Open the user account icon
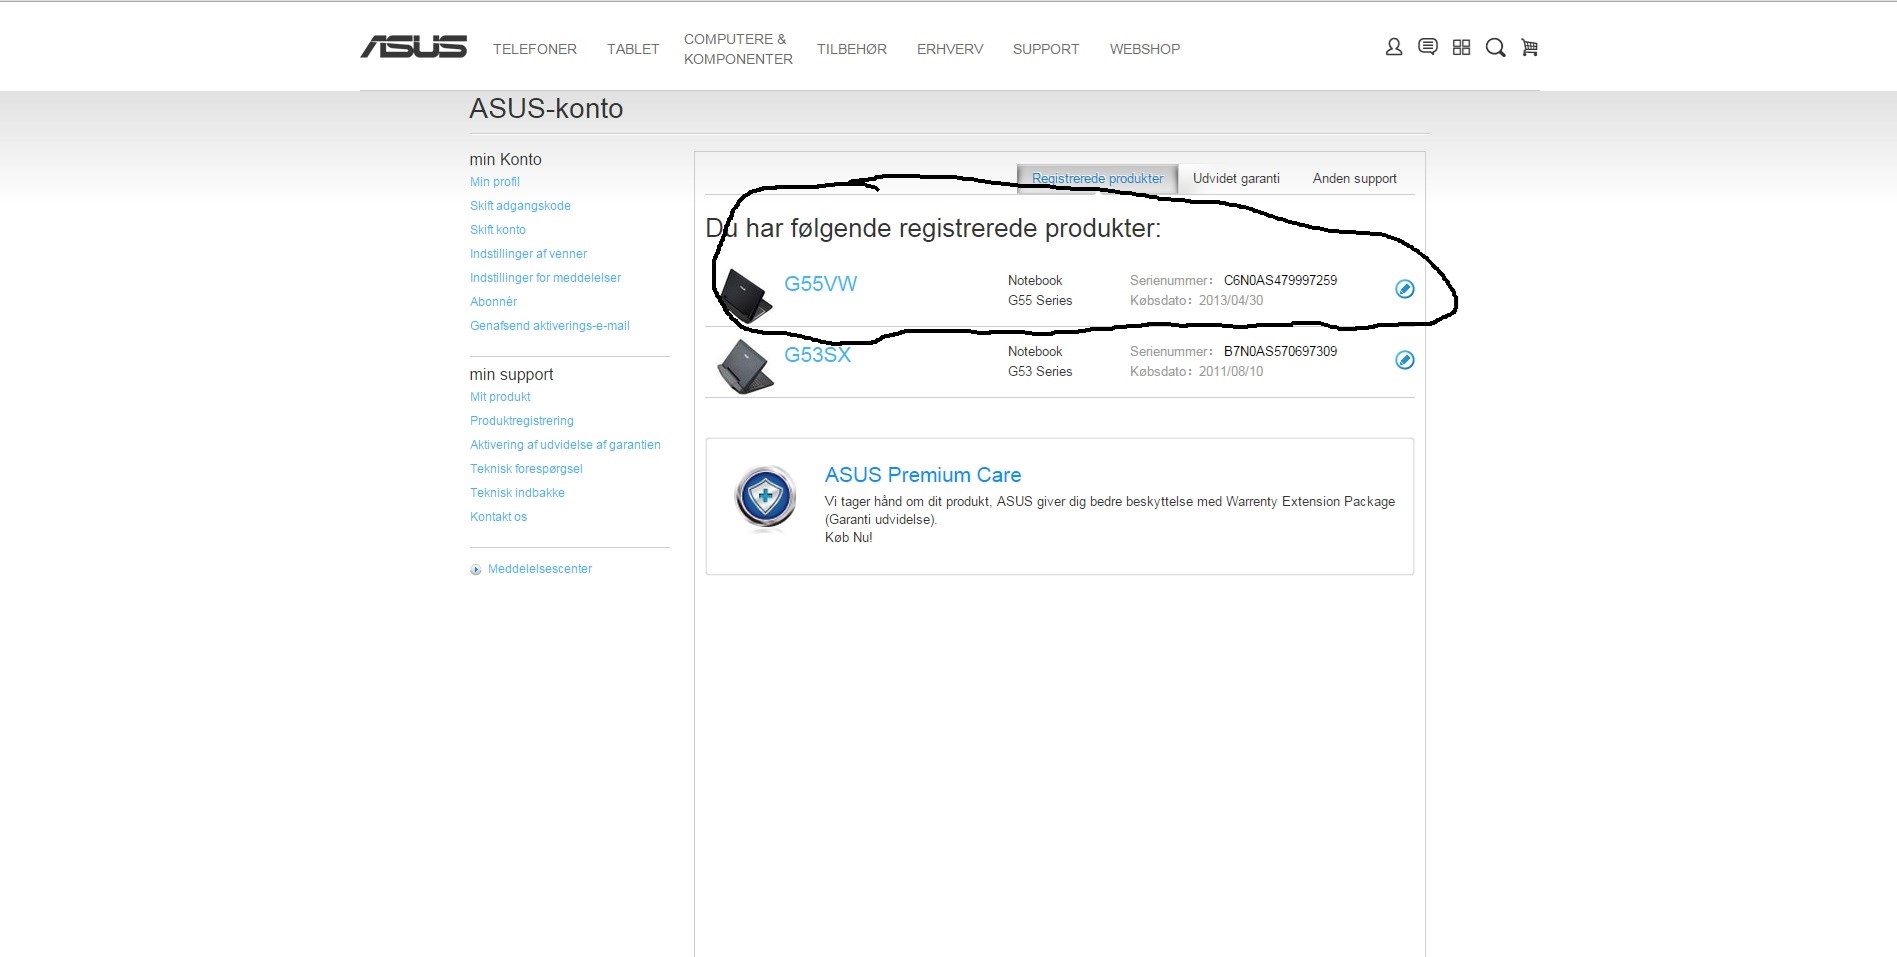Viewport: 1897px width, 957px height. pos(1393,47)
